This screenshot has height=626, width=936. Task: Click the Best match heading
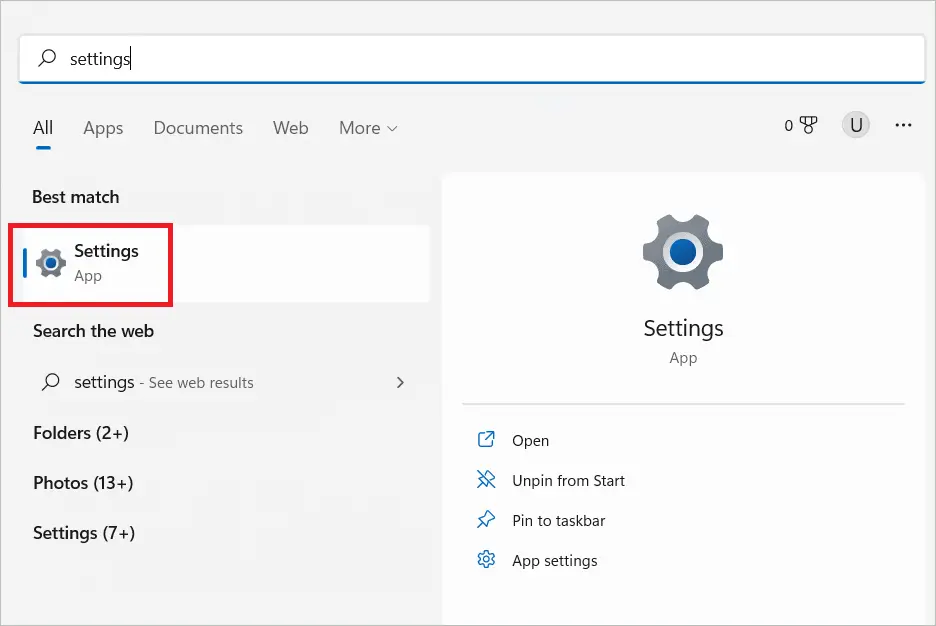tap(76, 197)
